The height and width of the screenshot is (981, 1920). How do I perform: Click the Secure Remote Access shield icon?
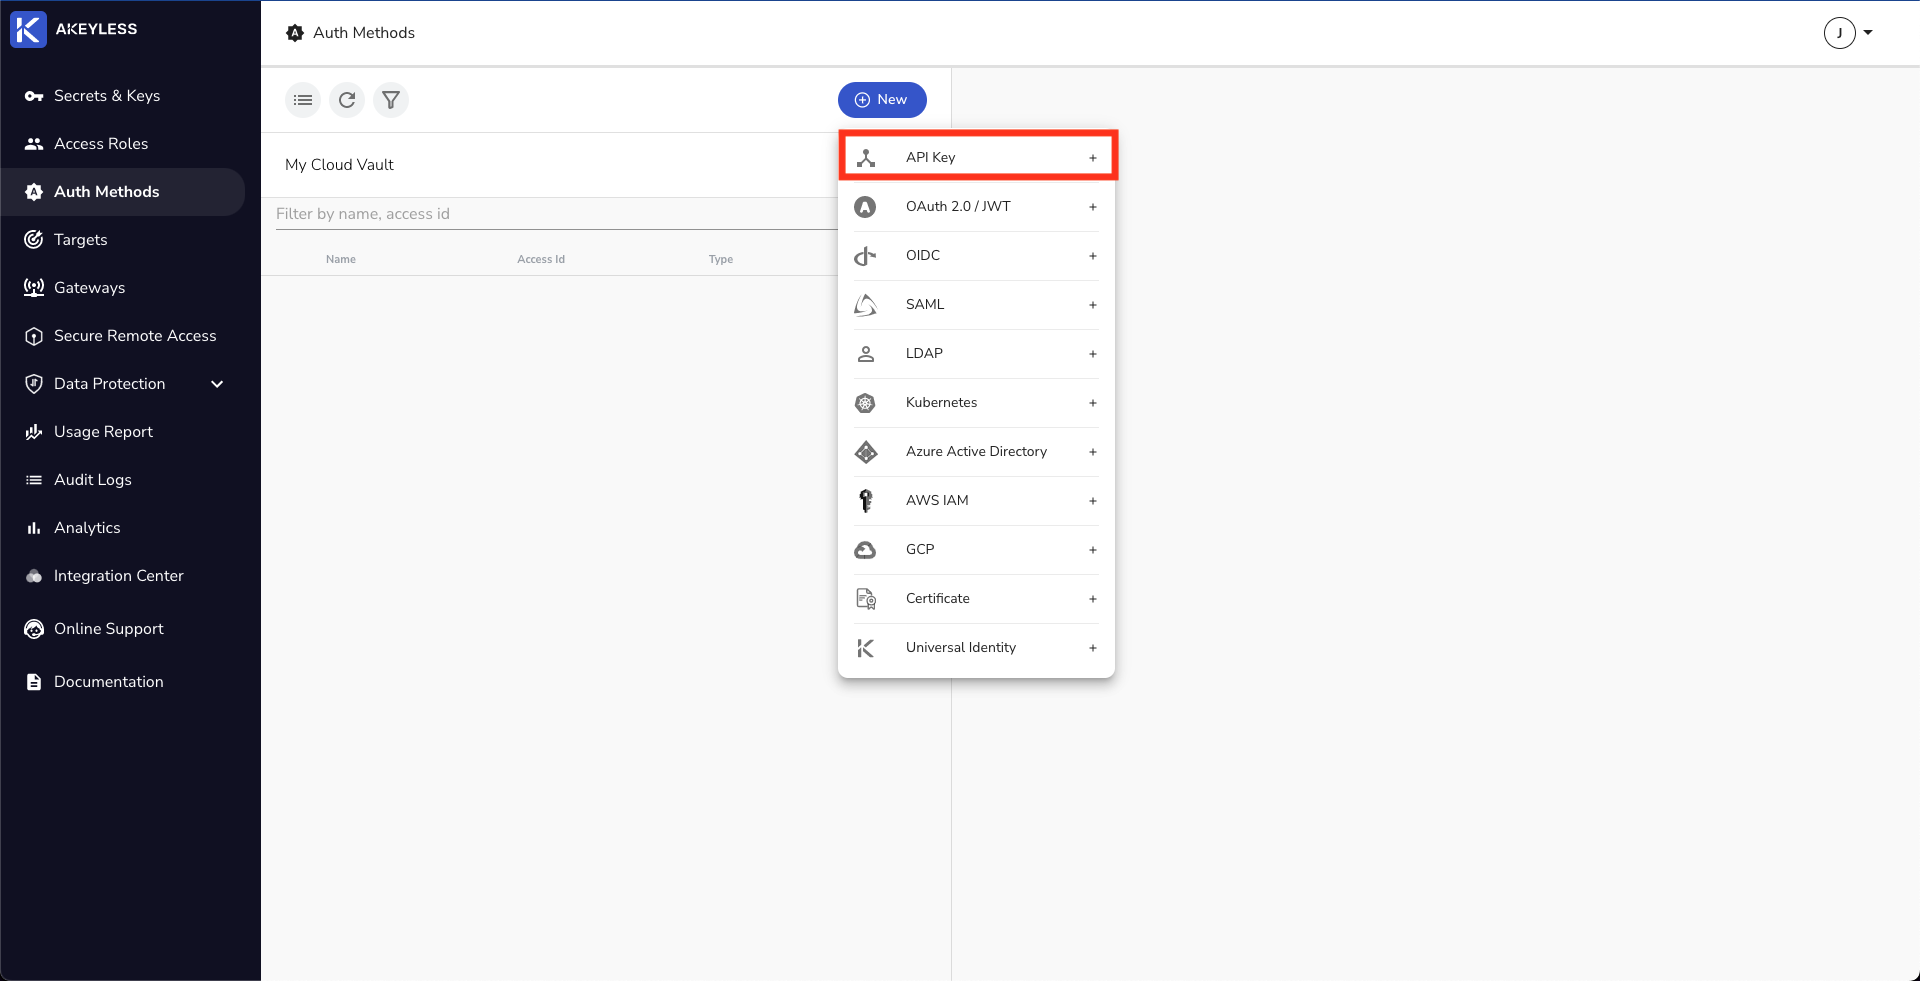pos(34,336)
